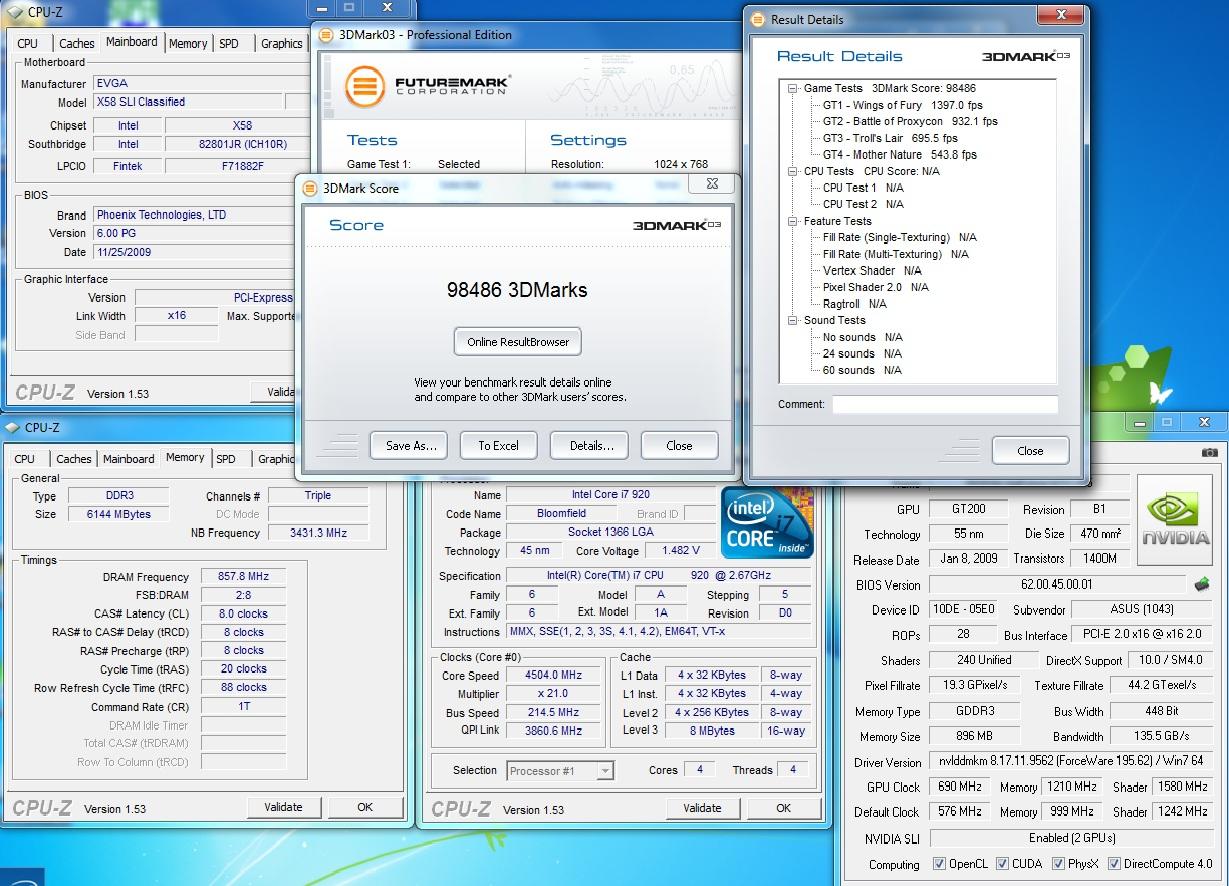Viewport: 1229px width, 886px height.
Task: Click OK in the CPU-Z processor window
Action: coord(783,808)
